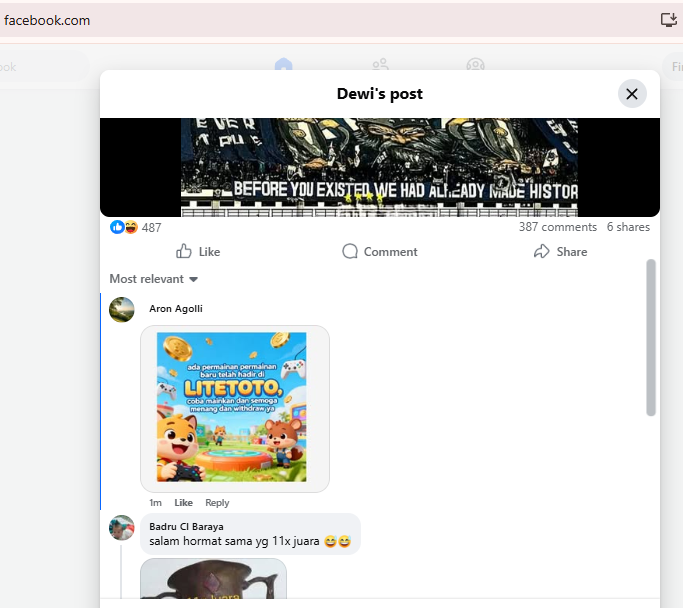
Task: Open the stadium banner post image
Action: coord(379,167)
